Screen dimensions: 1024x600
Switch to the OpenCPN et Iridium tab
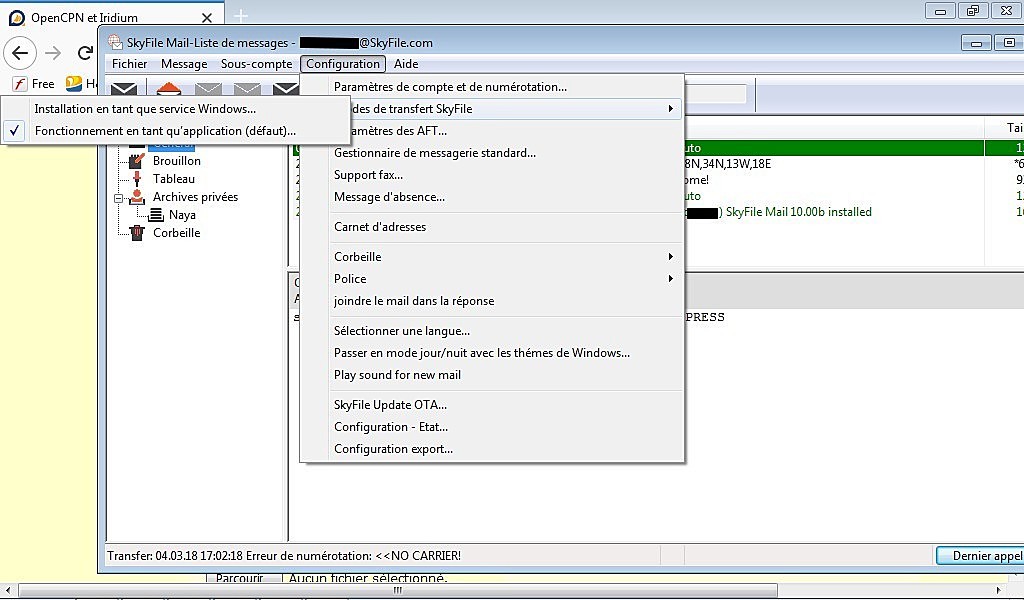pyautogui.click(x=112, y=18)
